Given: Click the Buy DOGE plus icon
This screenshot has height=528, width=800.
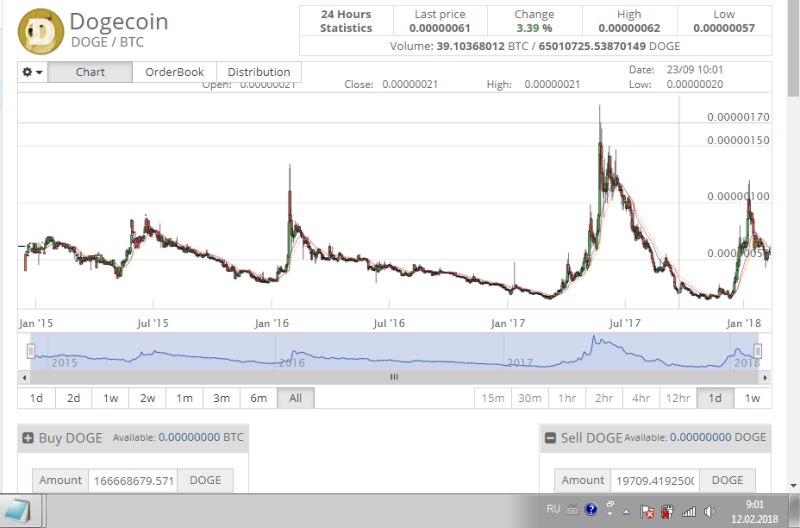Looking at the screenshot, I should click(27, 438).
